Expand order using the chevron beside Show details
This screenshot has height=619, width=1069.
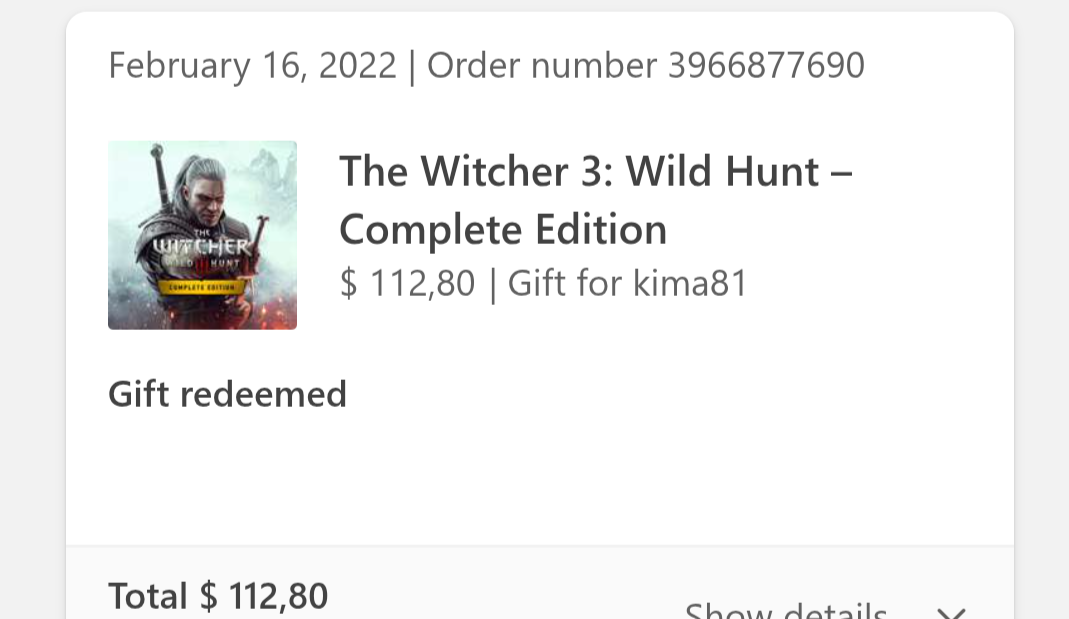pos(951,613)
